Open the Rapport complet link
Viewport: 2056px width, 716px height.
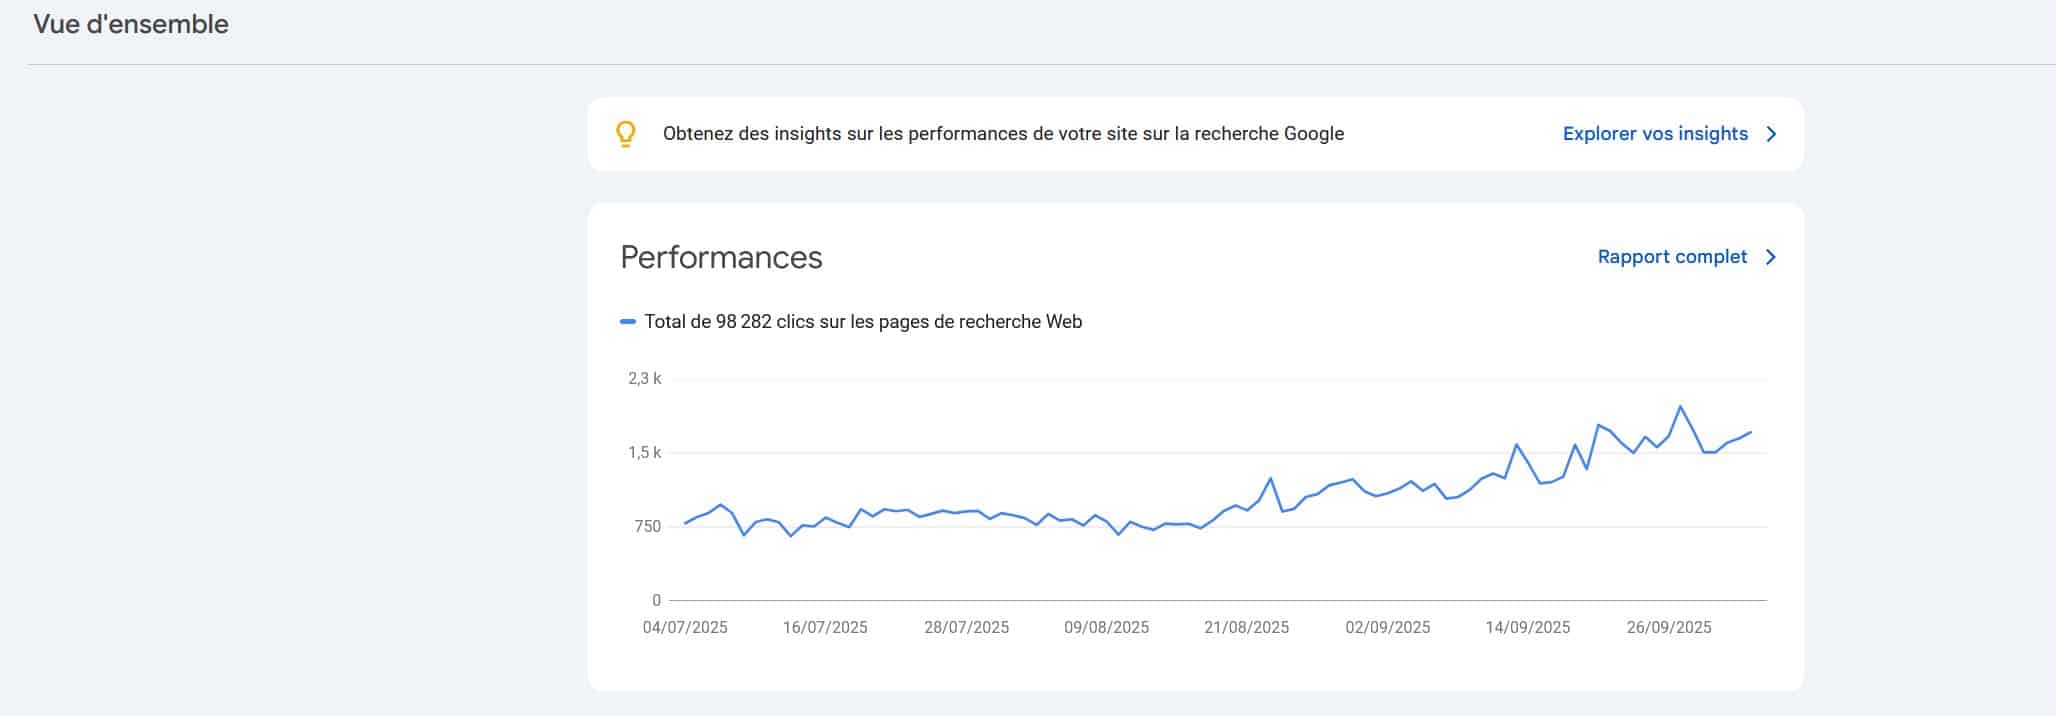point(1672,257)
